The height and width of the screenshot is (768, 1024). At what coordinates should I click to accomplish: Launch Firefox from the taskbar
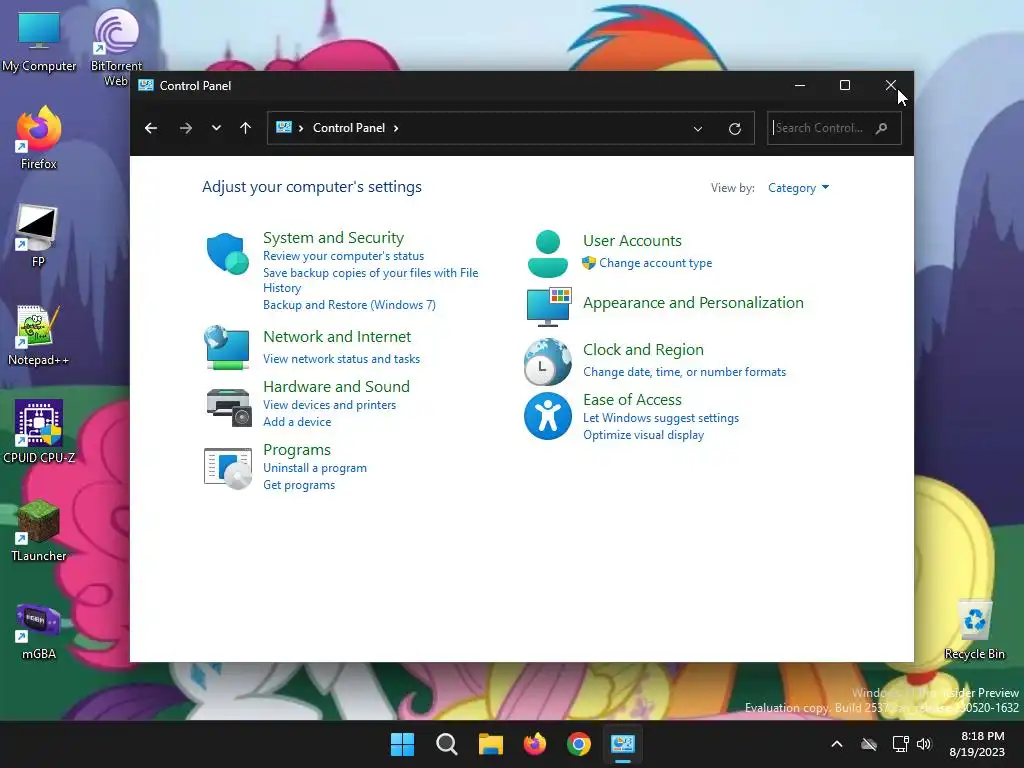pyautogui.click(x=535, y=744)
